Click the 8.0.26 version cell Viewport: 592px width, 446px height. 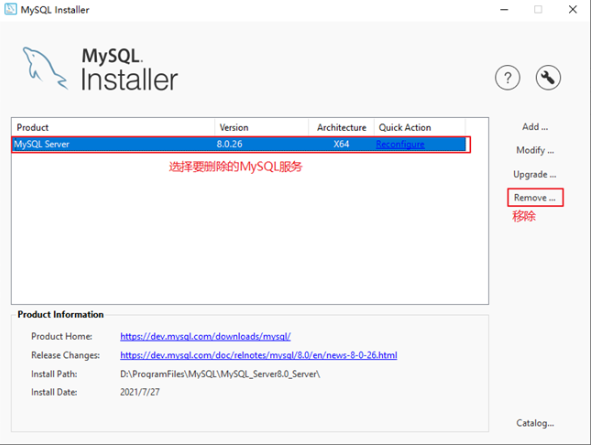pyautogui.click(x=230, y=144)
